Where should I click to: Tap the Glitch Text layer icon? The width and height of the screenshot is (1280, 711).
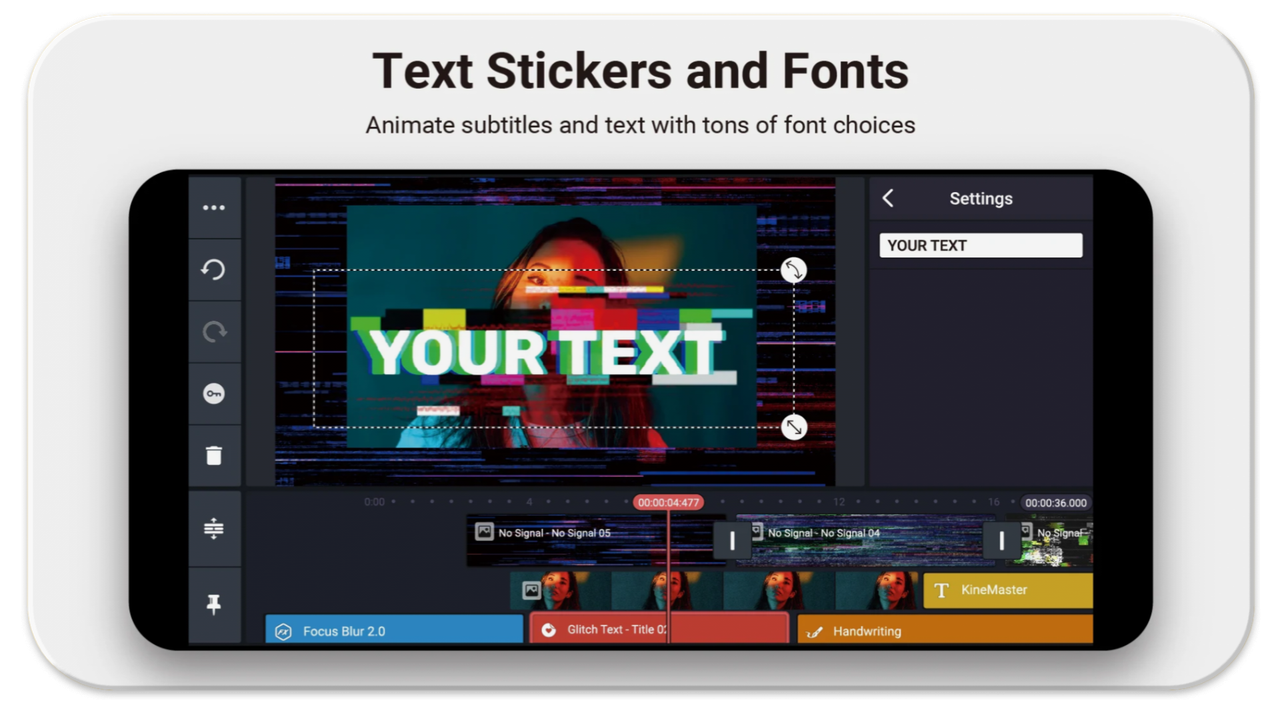coord(548,630)
